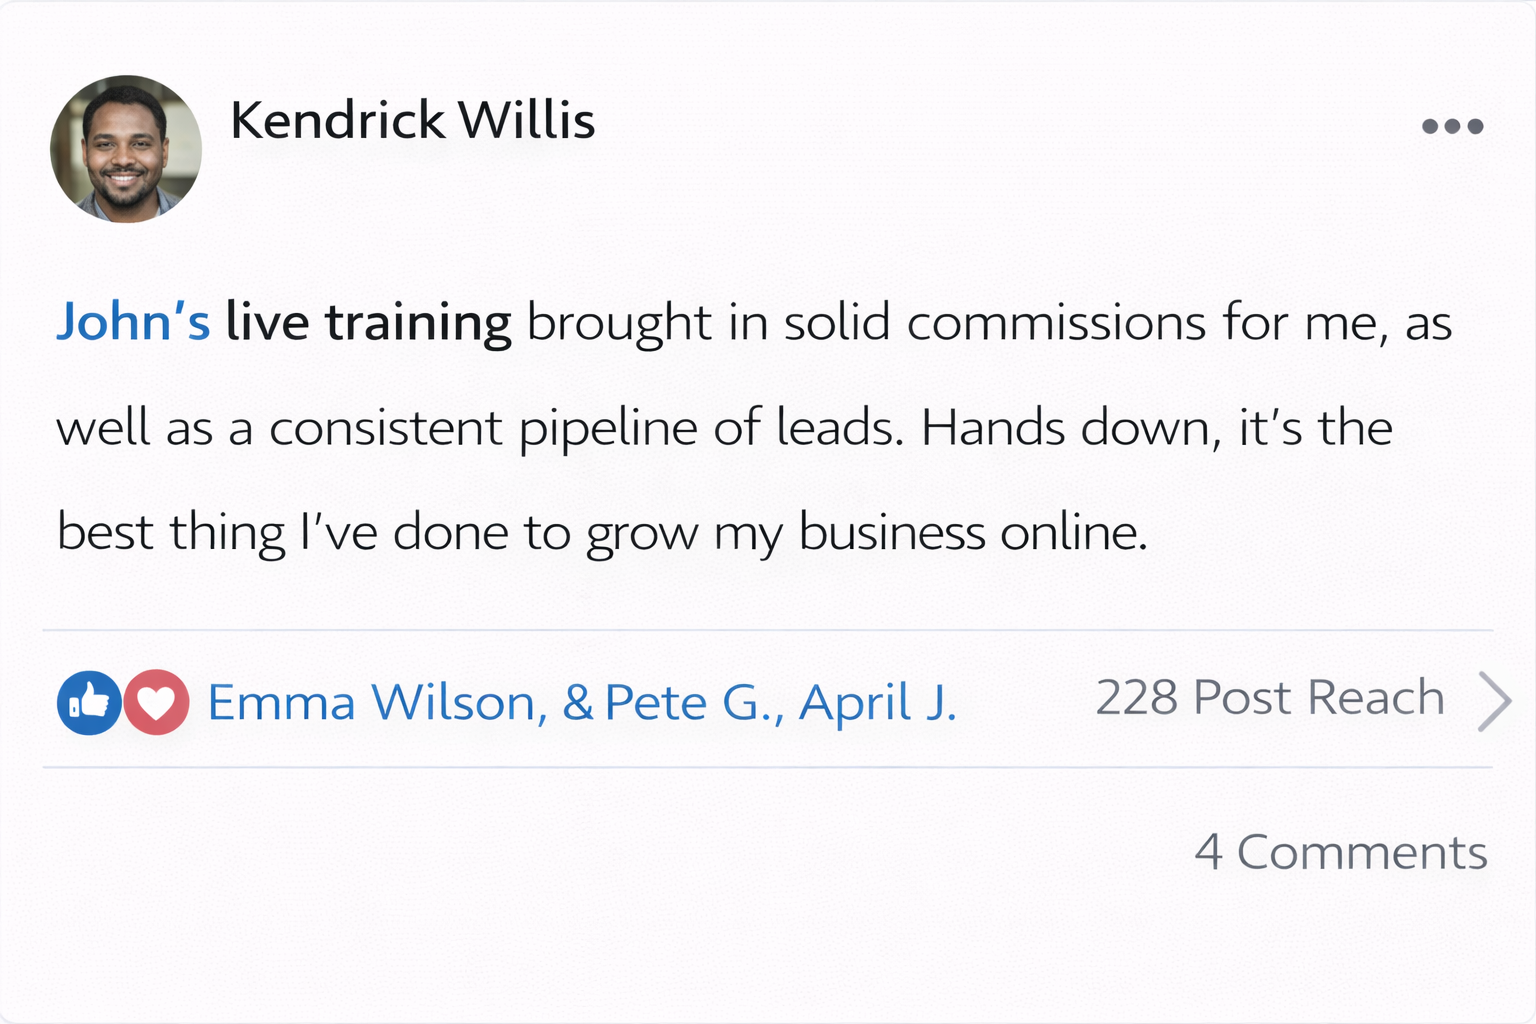The image size is (1536, 1024).
Task: Open the blue "John's" mention link
Action: click(133, 323)
